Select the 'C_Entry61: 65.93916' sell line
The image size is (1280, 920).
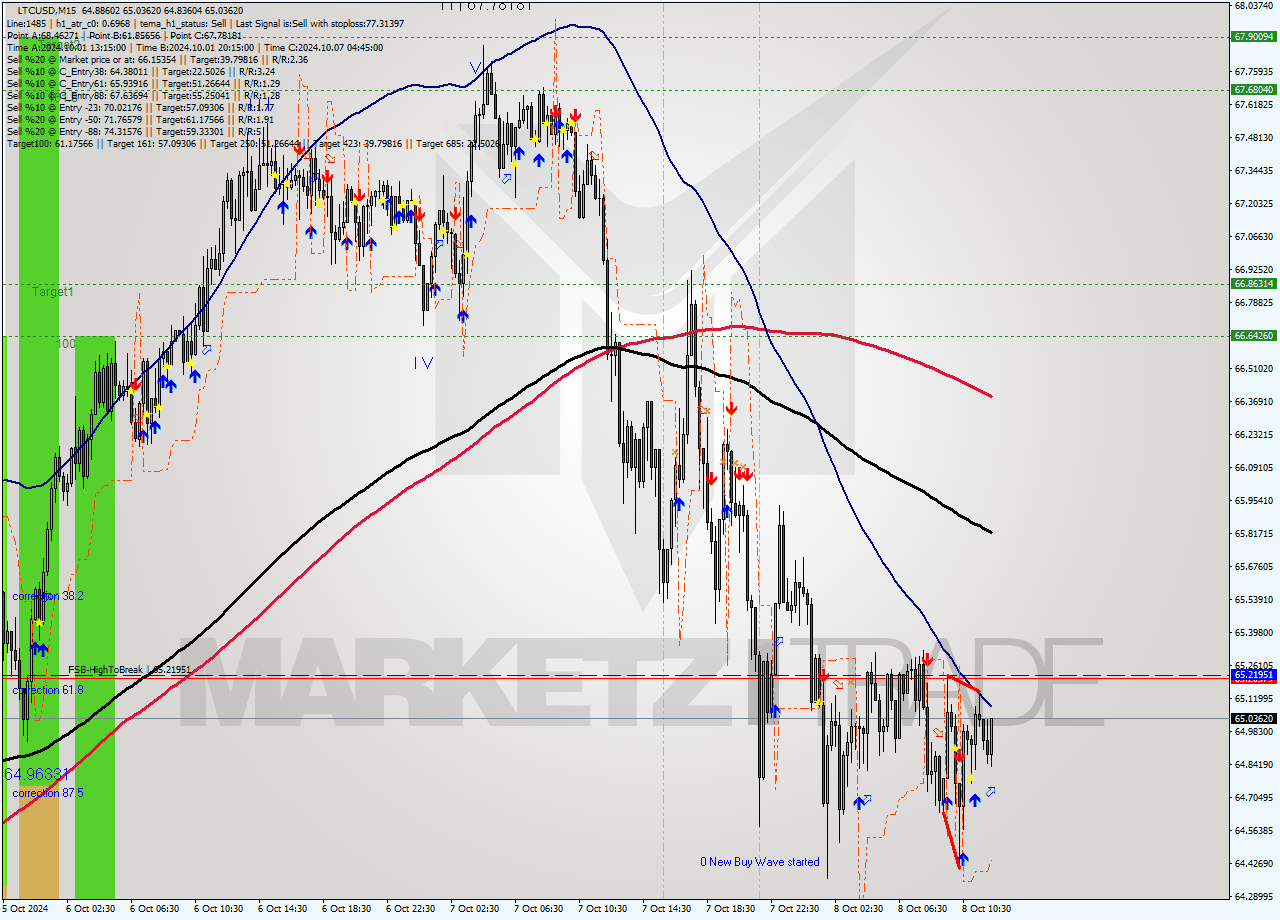143,83
